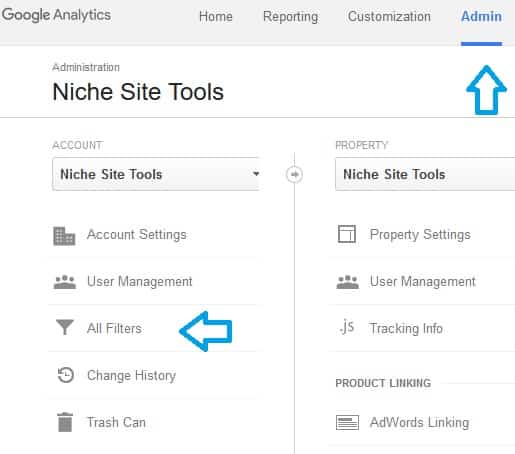515x454 pixels.
Task: Open the Trash Can link
Action: click(x=116, y=422)
